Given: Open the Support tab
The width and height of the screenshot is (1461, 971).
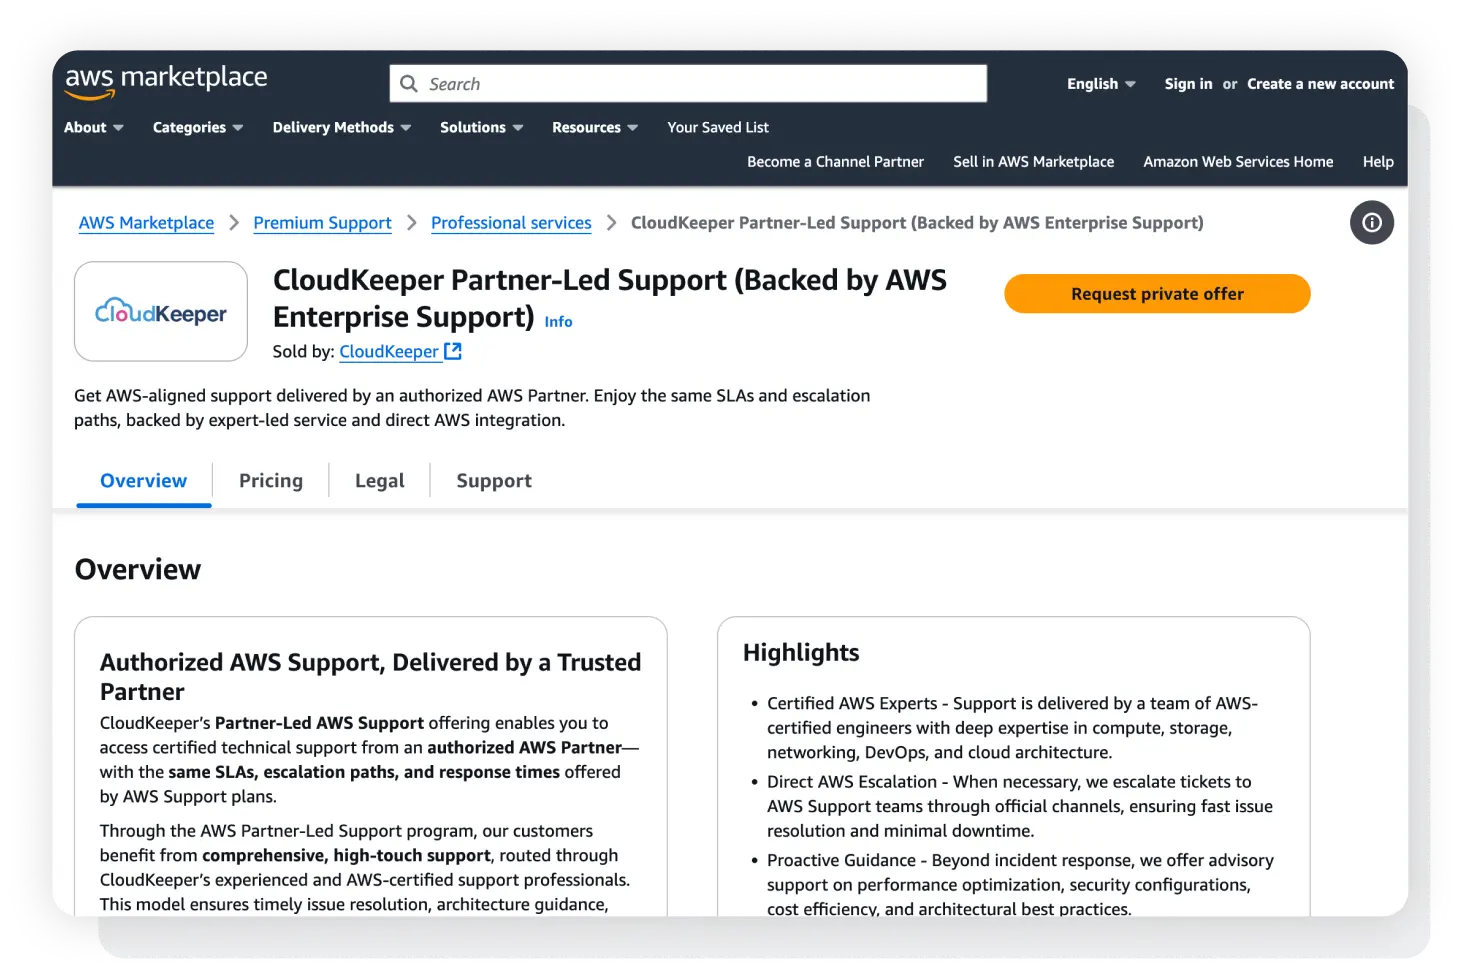Looking at the screenshot, I should [494, 481].
